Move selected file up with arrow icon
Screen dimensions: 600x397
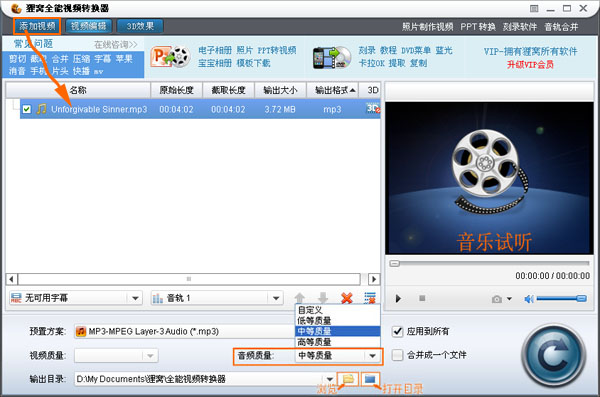point(300,297)
